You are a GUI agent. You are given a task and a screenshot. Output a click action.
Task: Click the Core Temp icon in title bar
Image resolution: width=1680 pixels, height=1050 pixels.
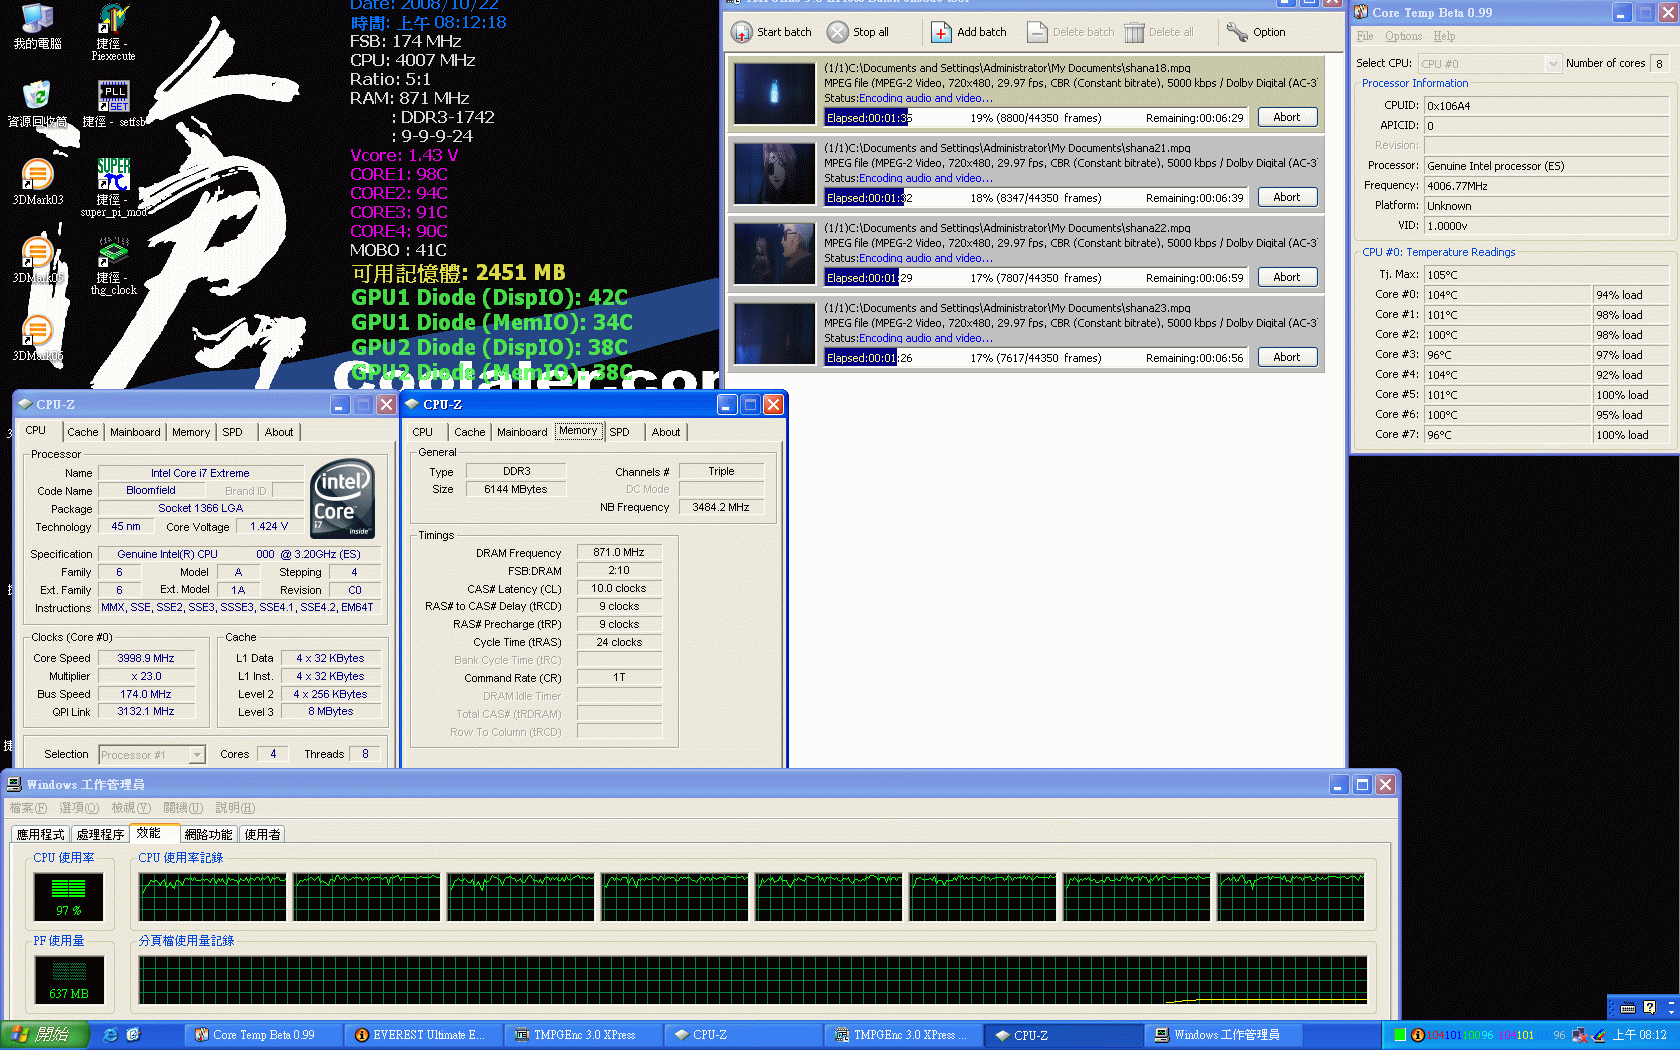click(1361, 12)
